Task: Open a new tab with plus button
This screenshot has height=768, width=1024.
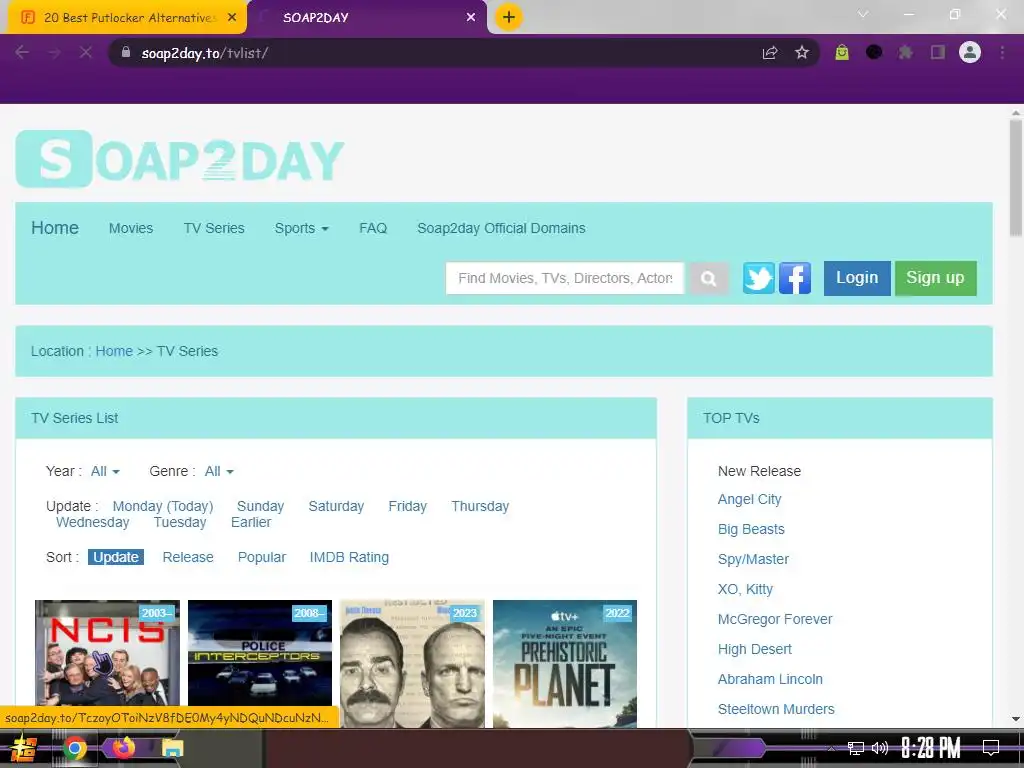Action: click(509, 17)
